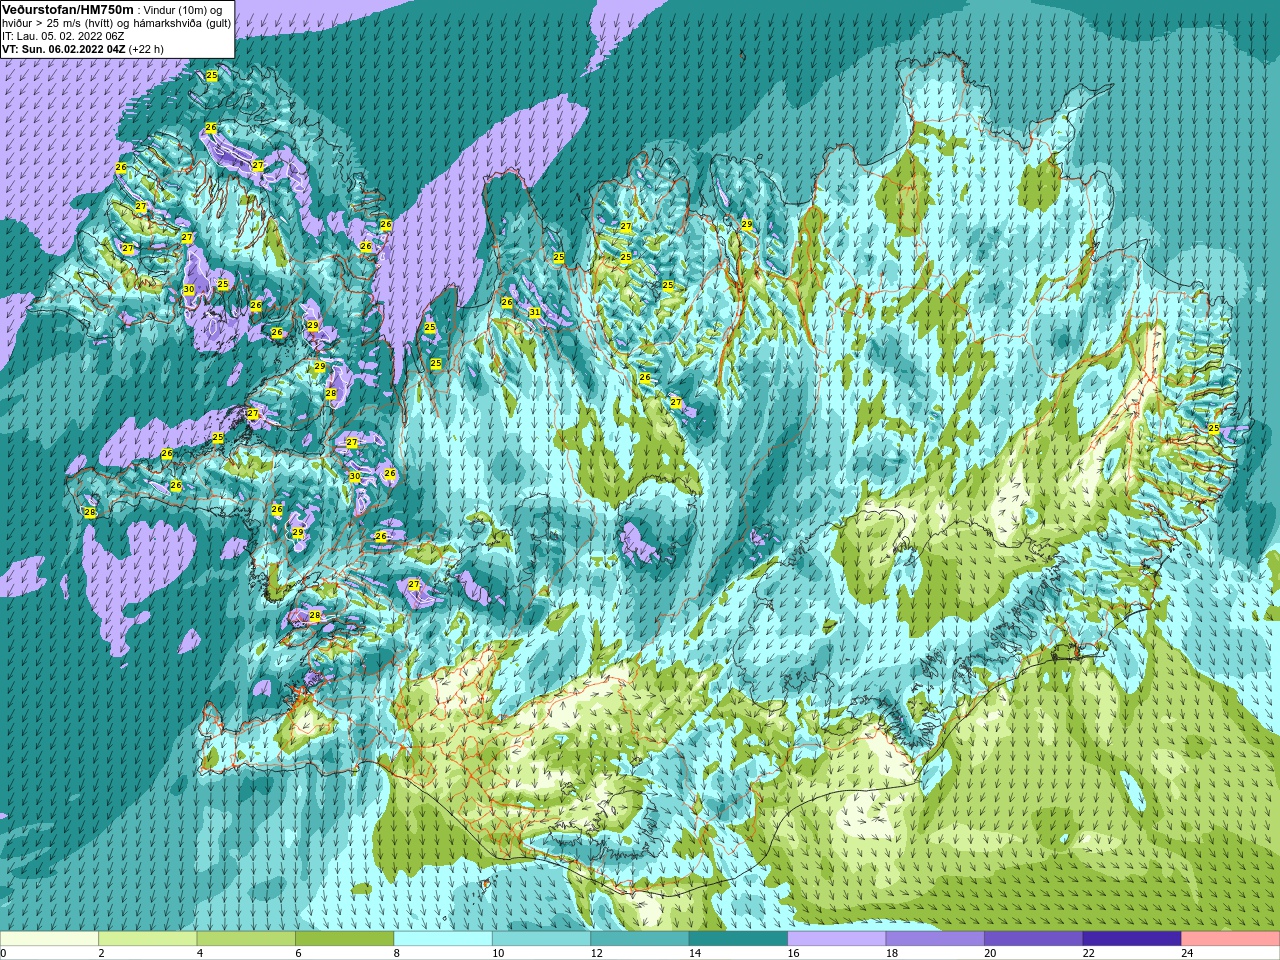Select the legend scale label "8"
1280x960 pixels.
click(x=397, y=953)
